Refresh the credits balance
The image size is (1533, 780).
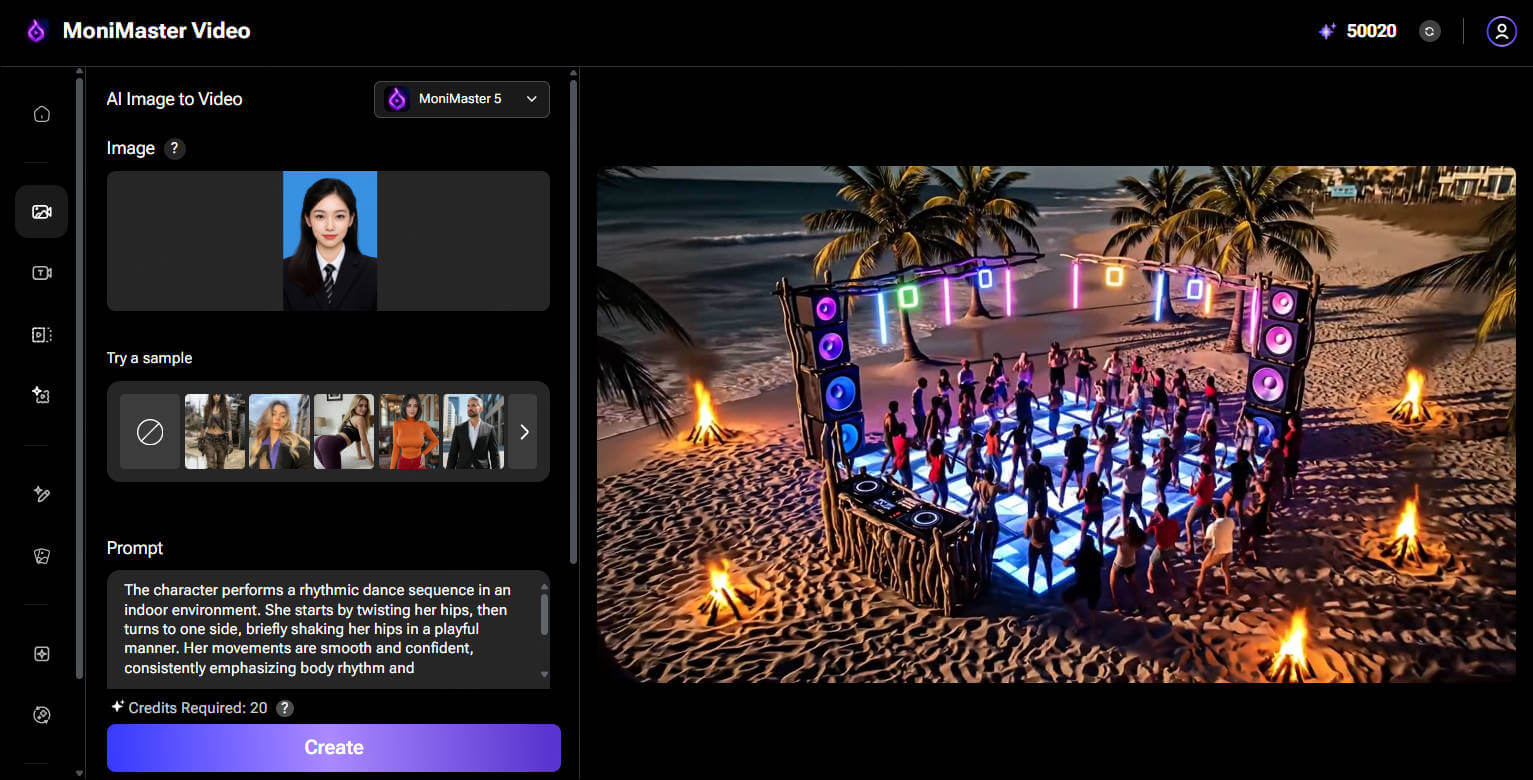pos(1430,31)
